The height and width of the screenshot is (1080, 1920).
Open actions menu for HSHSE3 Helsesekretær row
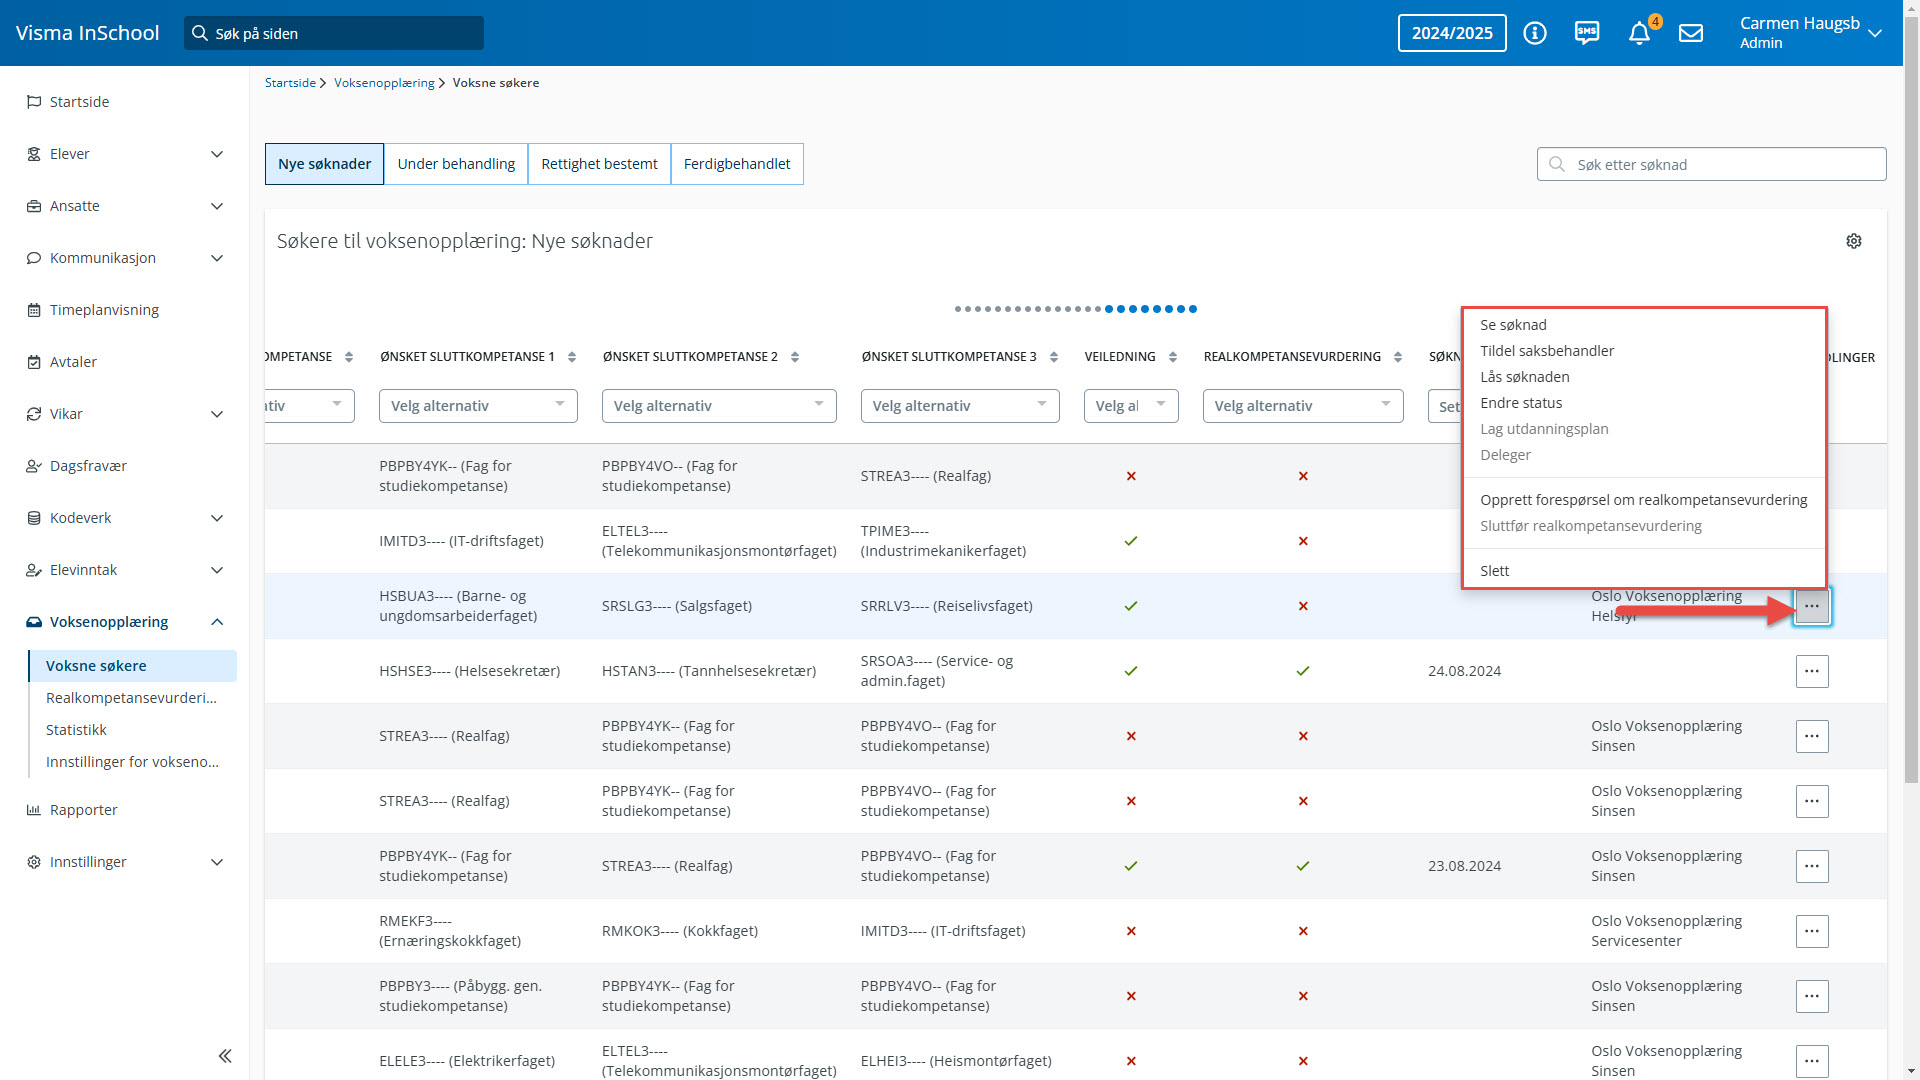[x=1812, y=671]
